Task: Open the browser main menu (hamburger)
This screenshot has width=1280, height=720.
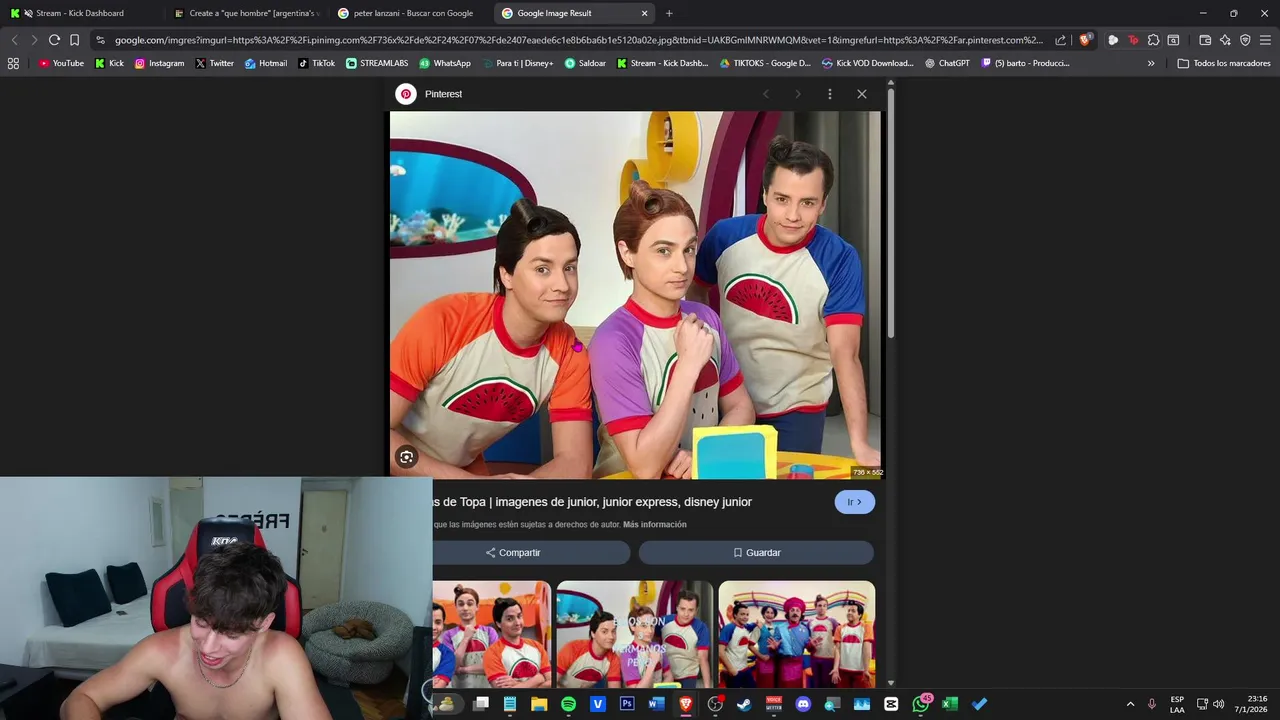Action: click(x=1265, y=40)
